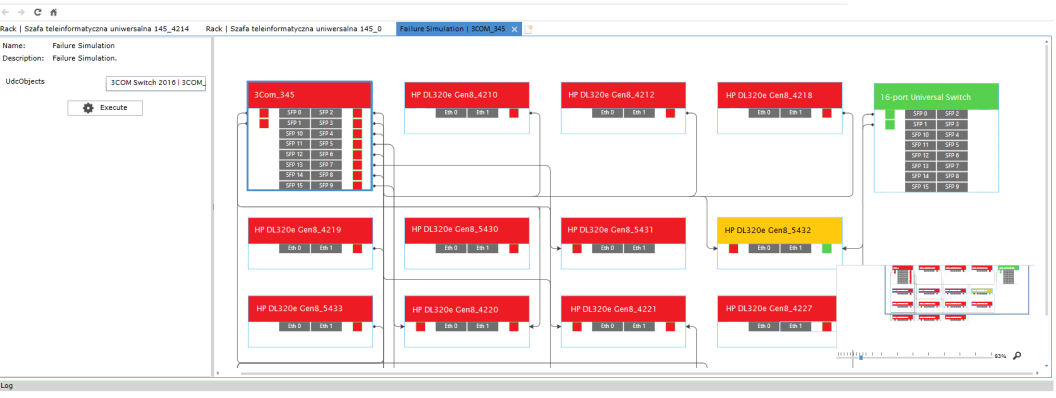The image size is (1056, 398).
Task: Select the 3Com_345 switch node header
Action: [309, 95]
